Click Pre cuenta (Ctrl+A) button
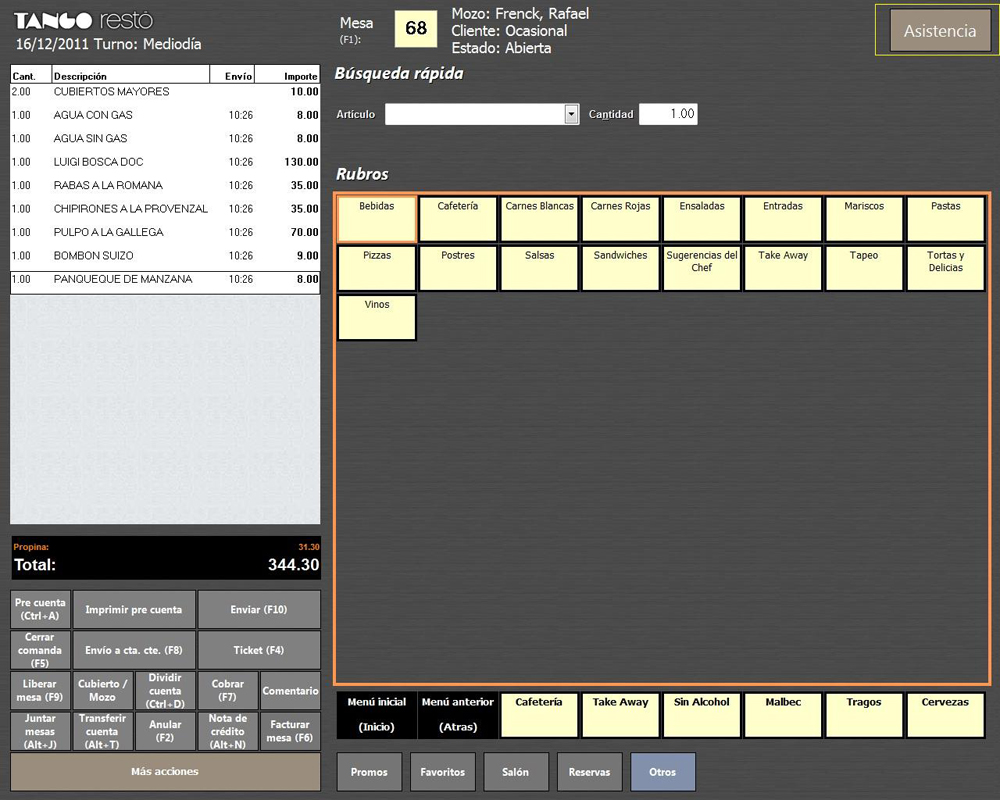This screenshot has height=800, width=1000. click(x=40, y=609)
